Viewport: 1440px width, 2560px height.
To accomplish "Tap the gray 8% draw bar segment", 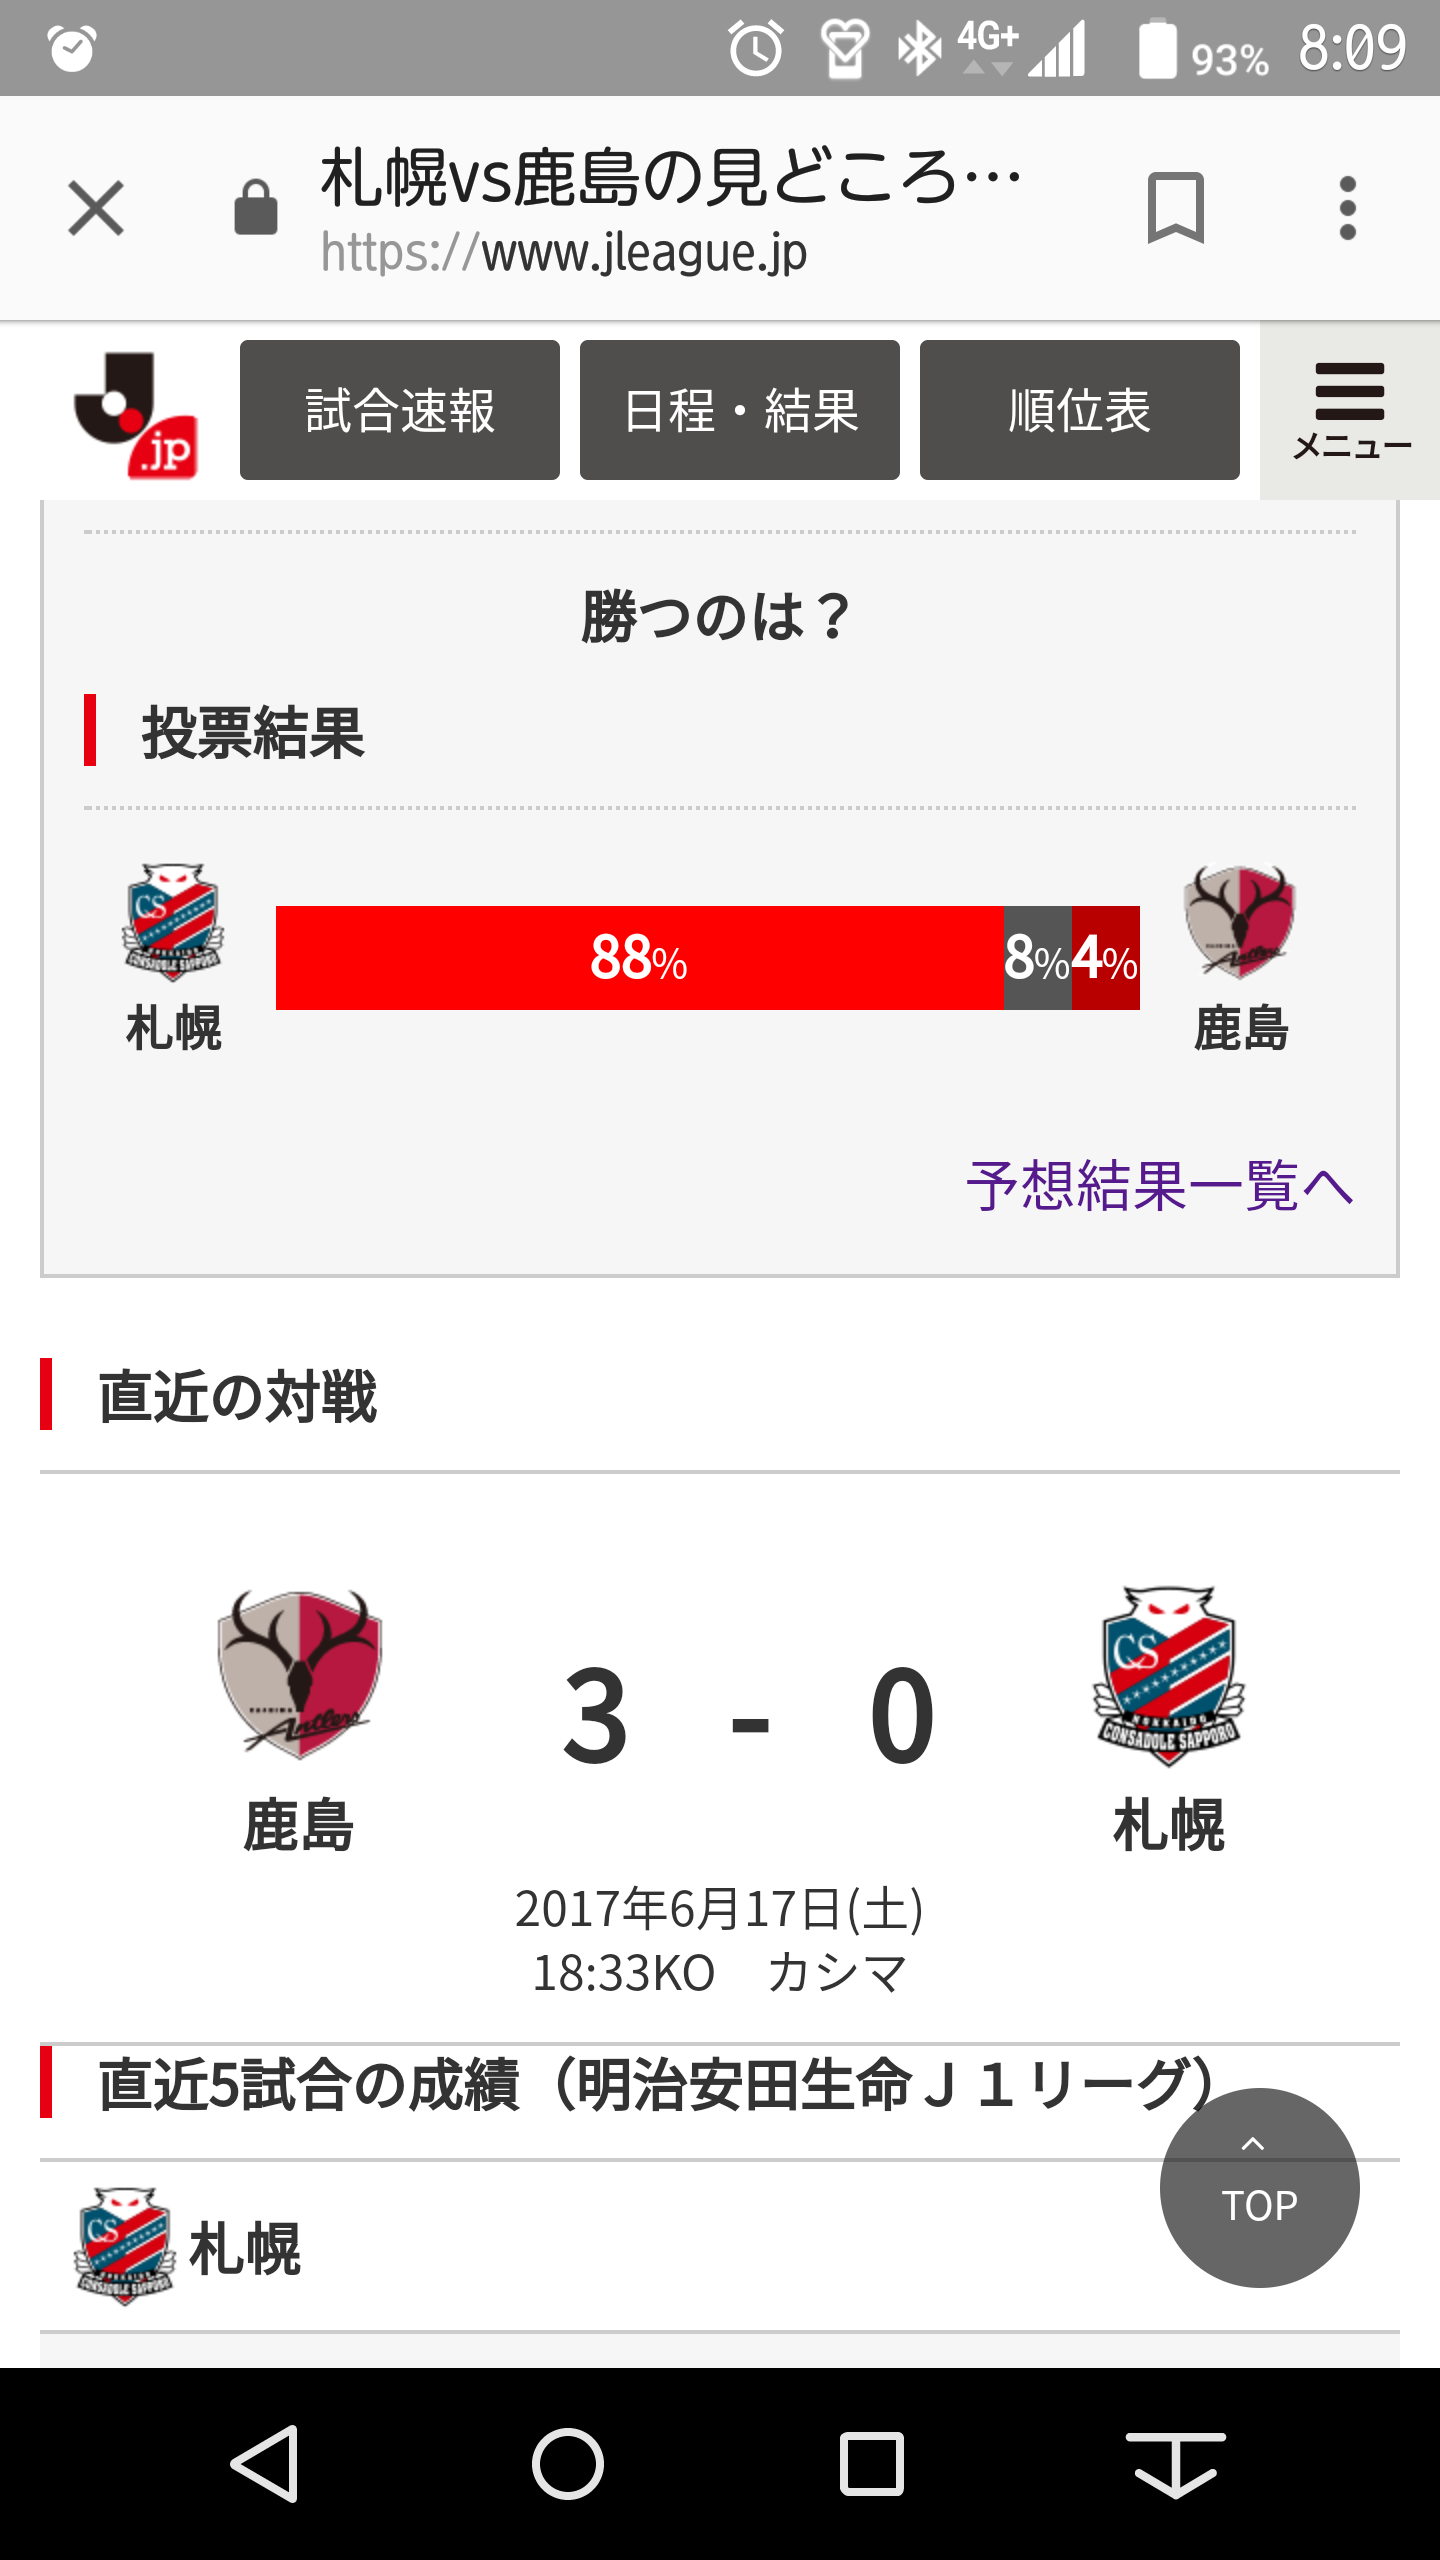I will pos(1037,958).
